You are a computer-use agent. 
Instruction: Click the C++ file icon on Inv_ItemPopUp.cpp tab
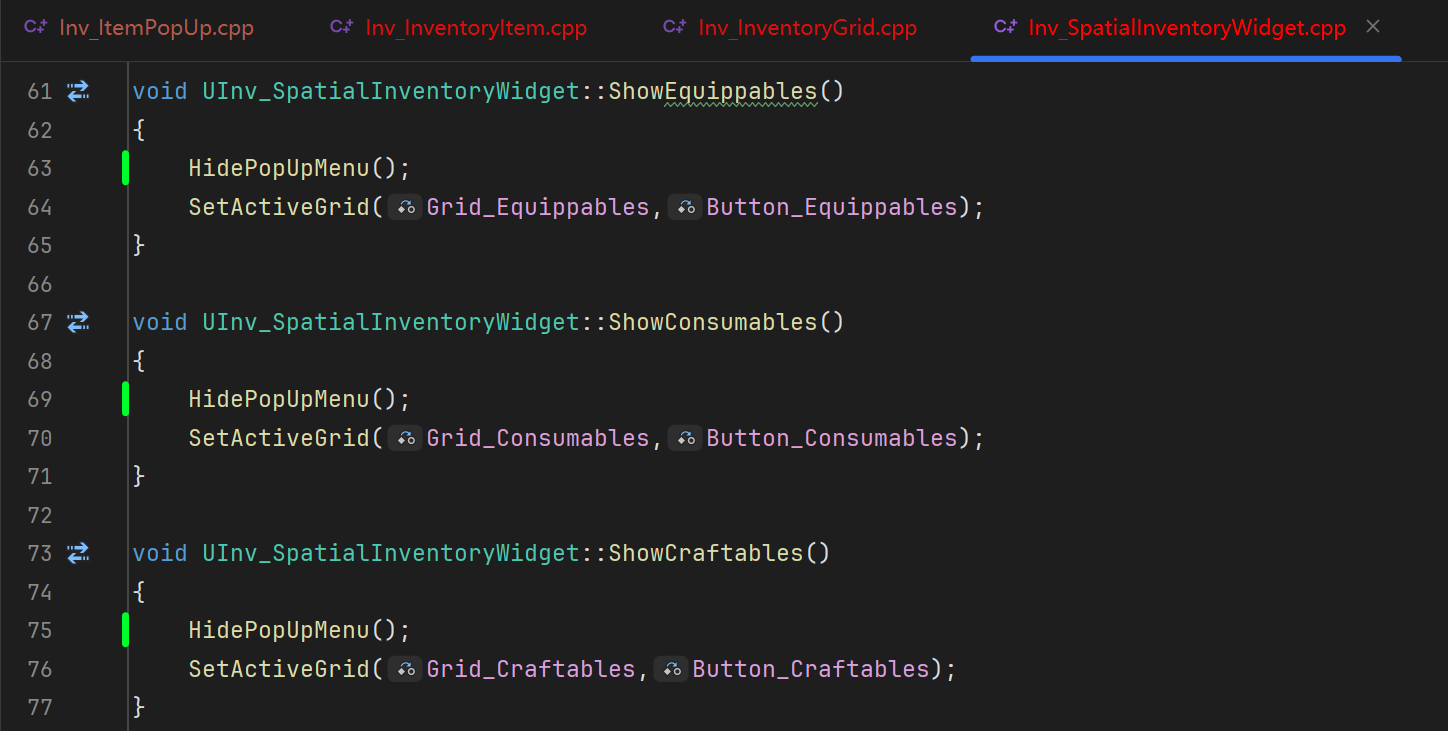(x=37, y=27)
